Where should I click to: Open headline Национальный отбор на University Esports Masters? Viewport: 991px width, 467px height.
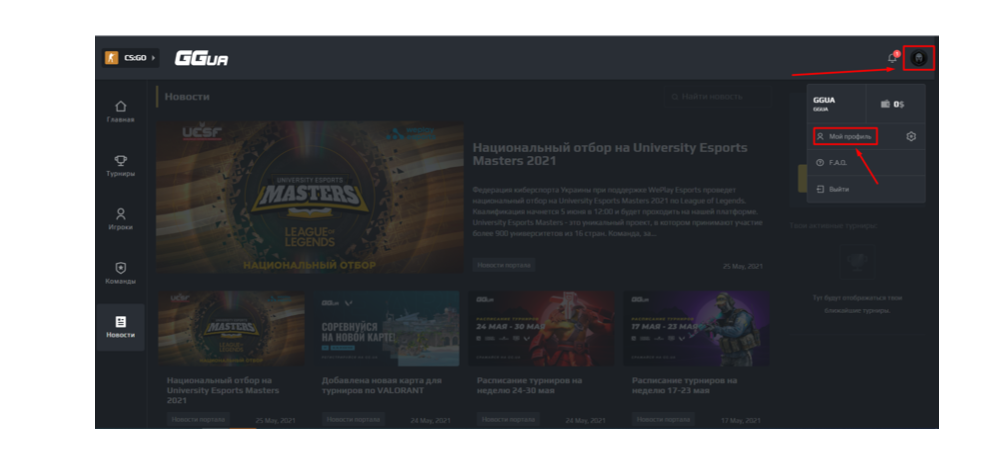[x=609, y=154]
